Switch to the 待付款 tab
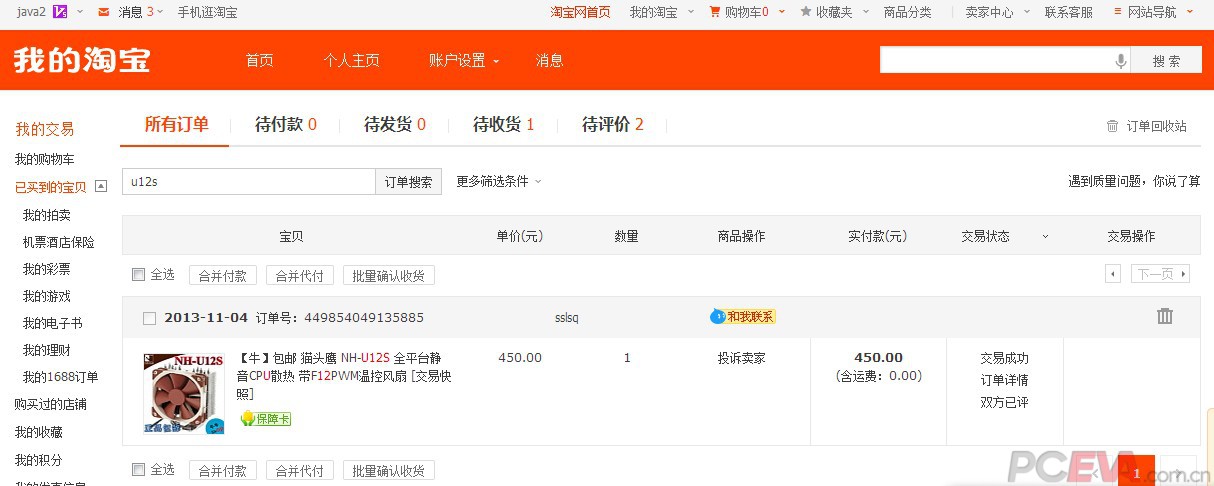This screenshot has width=1214, height=486. pos(286,125)
